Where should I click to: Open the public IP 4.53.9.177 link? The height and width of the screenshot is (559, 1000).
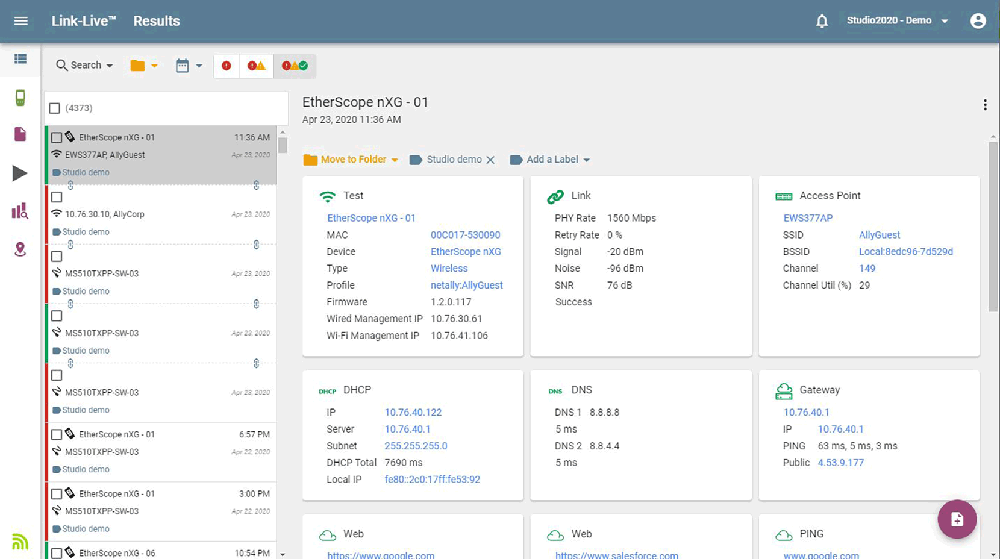[841, 462]
